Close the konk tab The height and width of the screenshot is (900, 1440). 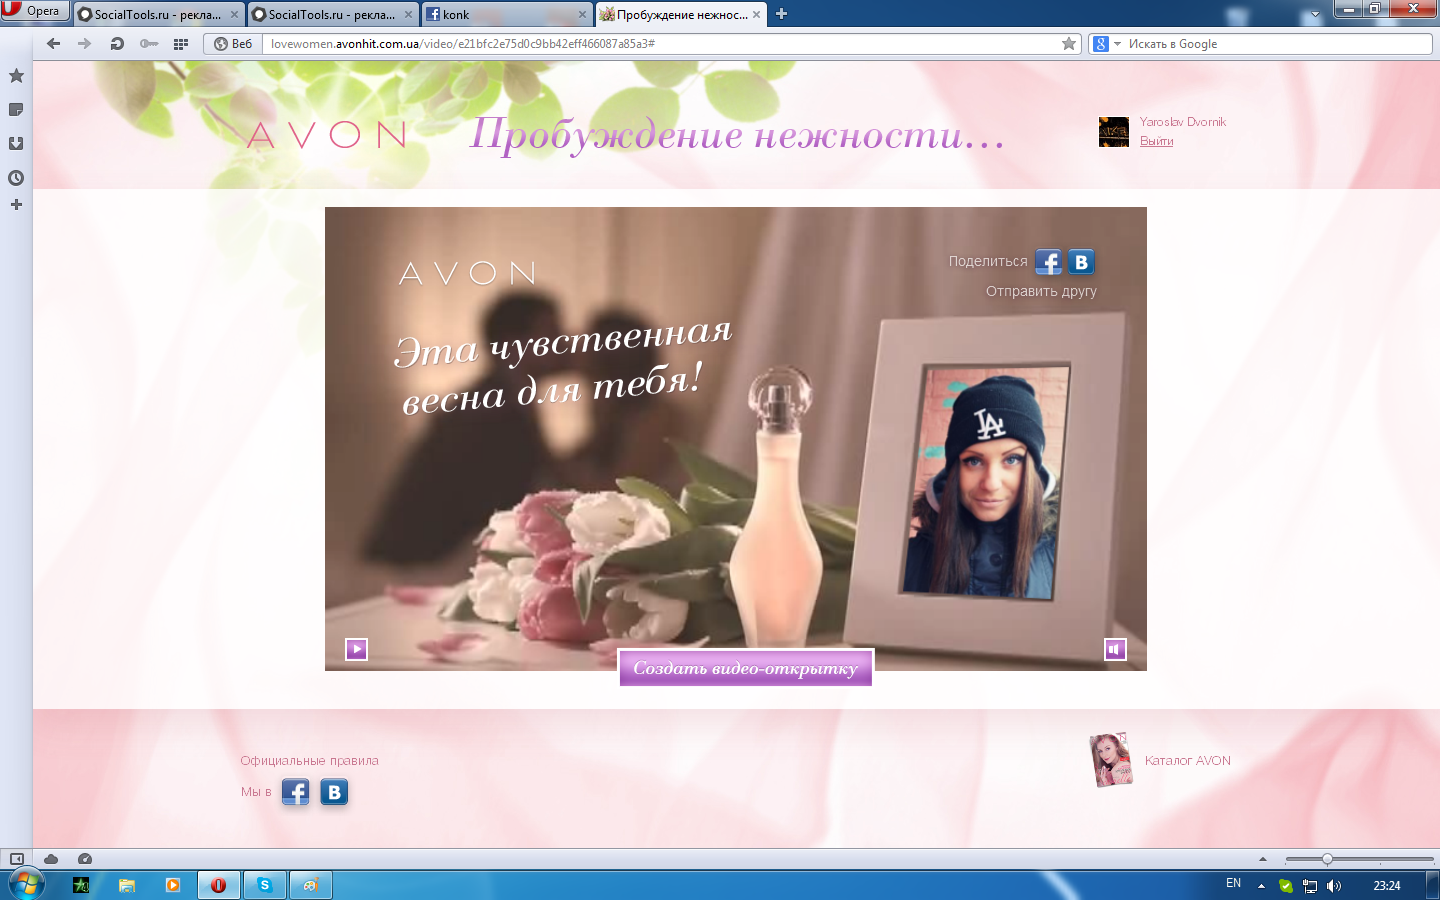[x=582, y=14]
